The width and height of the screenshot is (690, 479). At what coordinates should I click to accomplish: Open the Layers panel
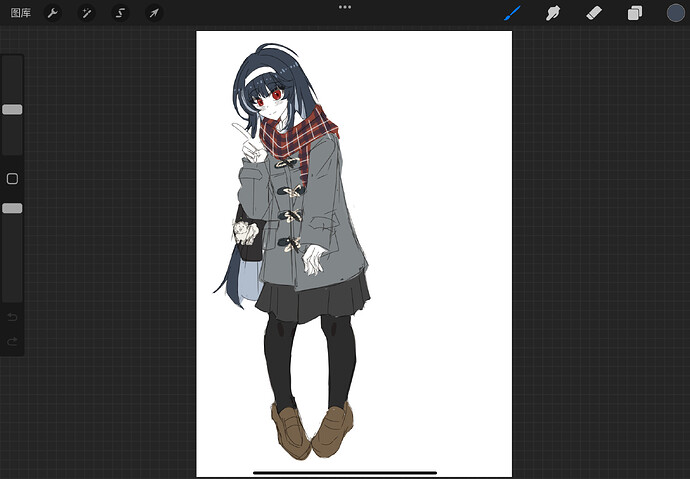click(x=635, y=13)
